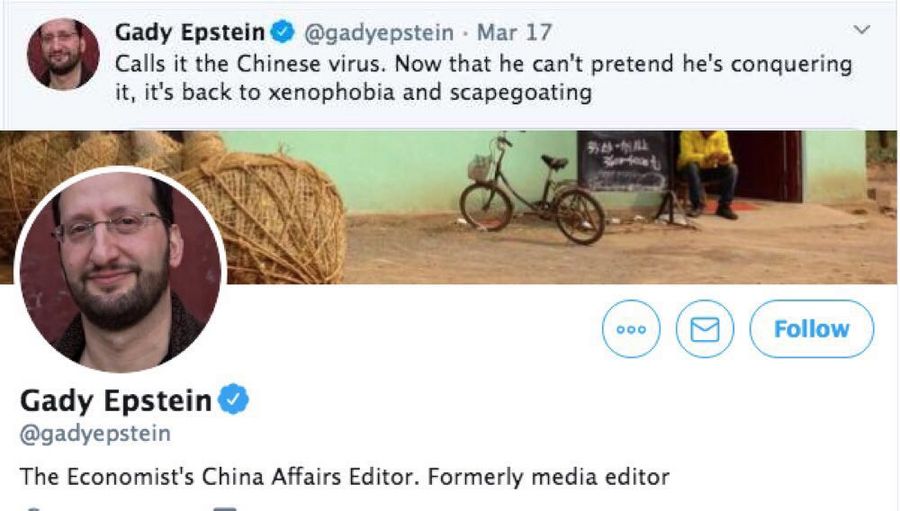Click the verified badge in the tweet header
Screen dimensions: 900x511
pos(282,32)
